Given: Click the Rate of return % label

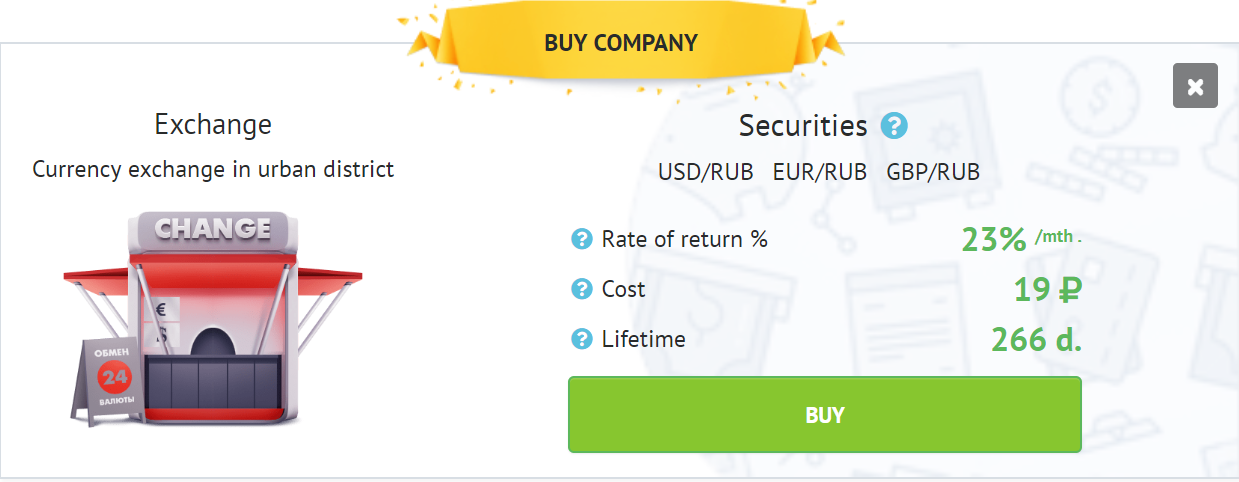Looking at the screenshot, I should (685, 239).
